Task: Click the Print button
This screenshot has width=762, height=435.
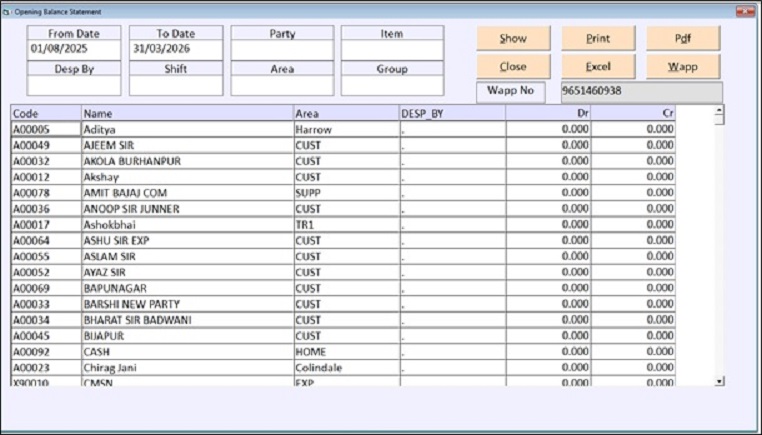Action: 598,38
